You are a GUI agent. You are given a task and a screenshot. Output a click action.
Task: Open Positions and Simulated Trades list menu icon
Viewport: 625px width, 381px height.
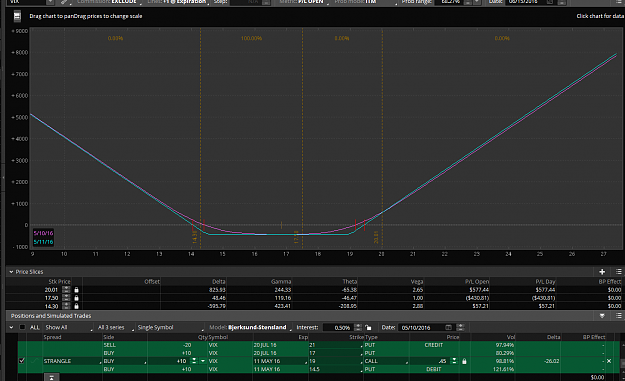(x=619, y=316)
